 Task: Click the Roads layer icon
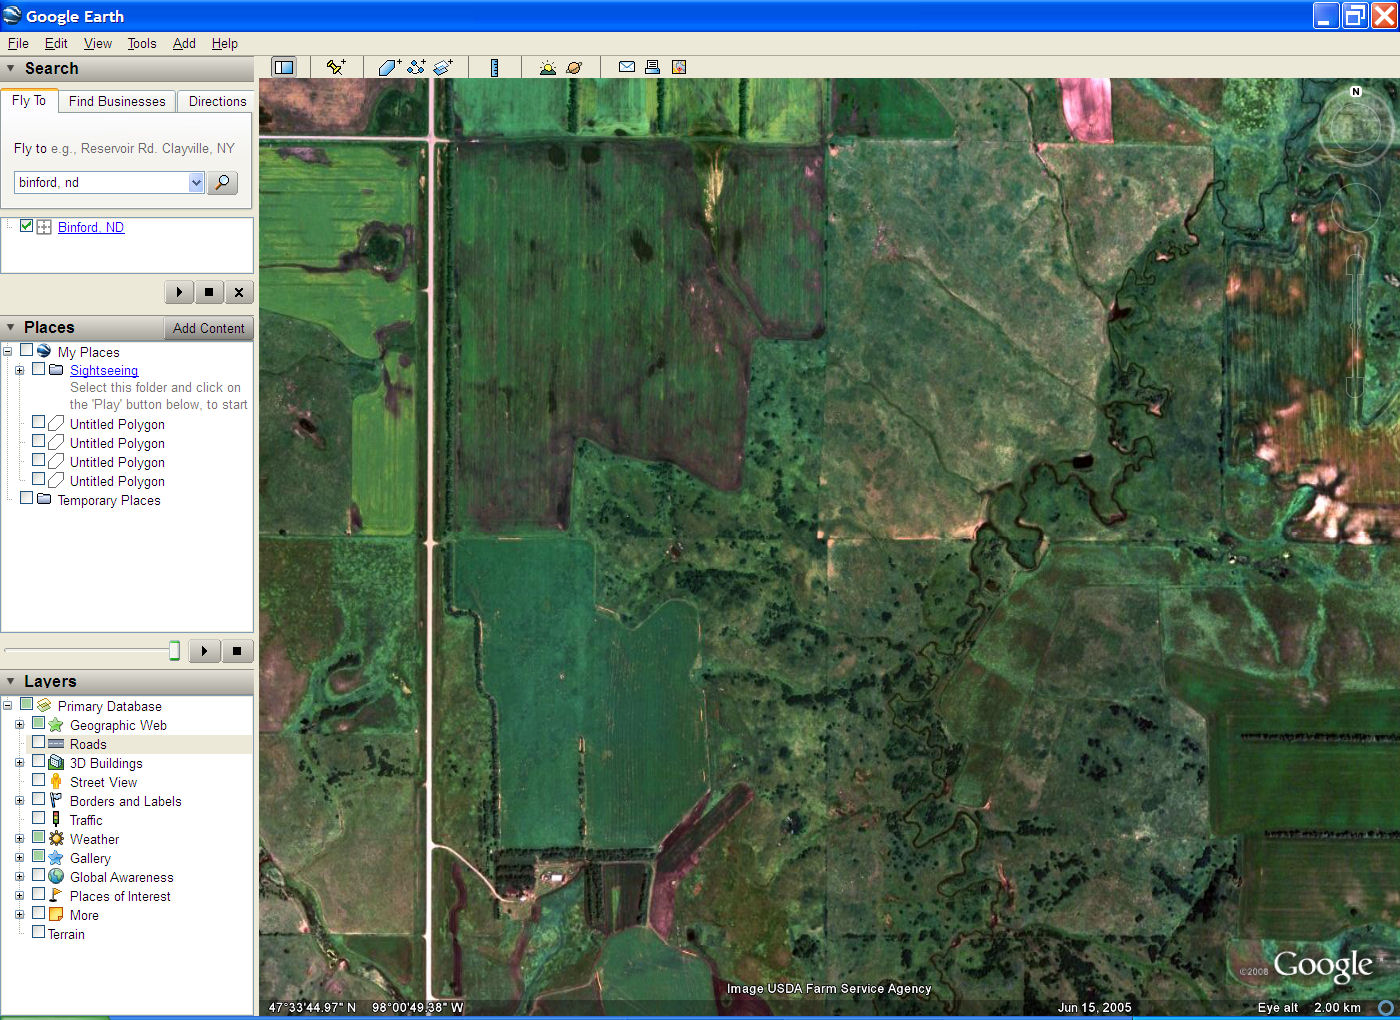(56, 744)
